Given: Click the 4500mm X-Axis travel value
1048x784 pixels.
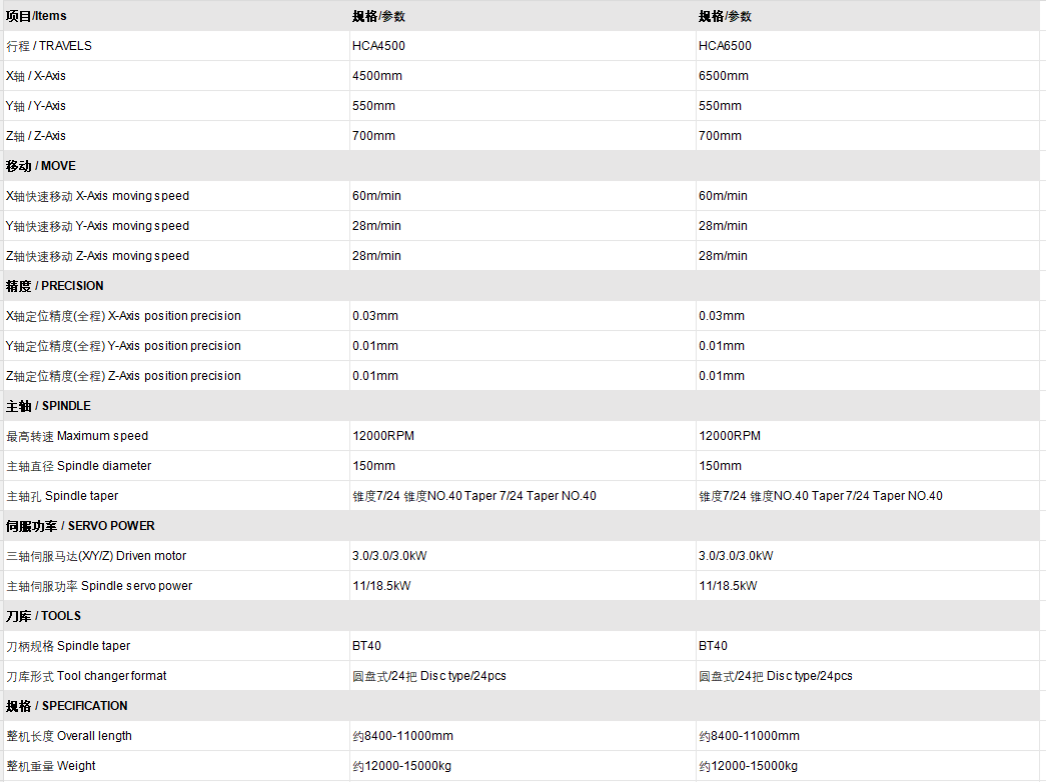Looking at the screenshot, I should tap(377, 76).
